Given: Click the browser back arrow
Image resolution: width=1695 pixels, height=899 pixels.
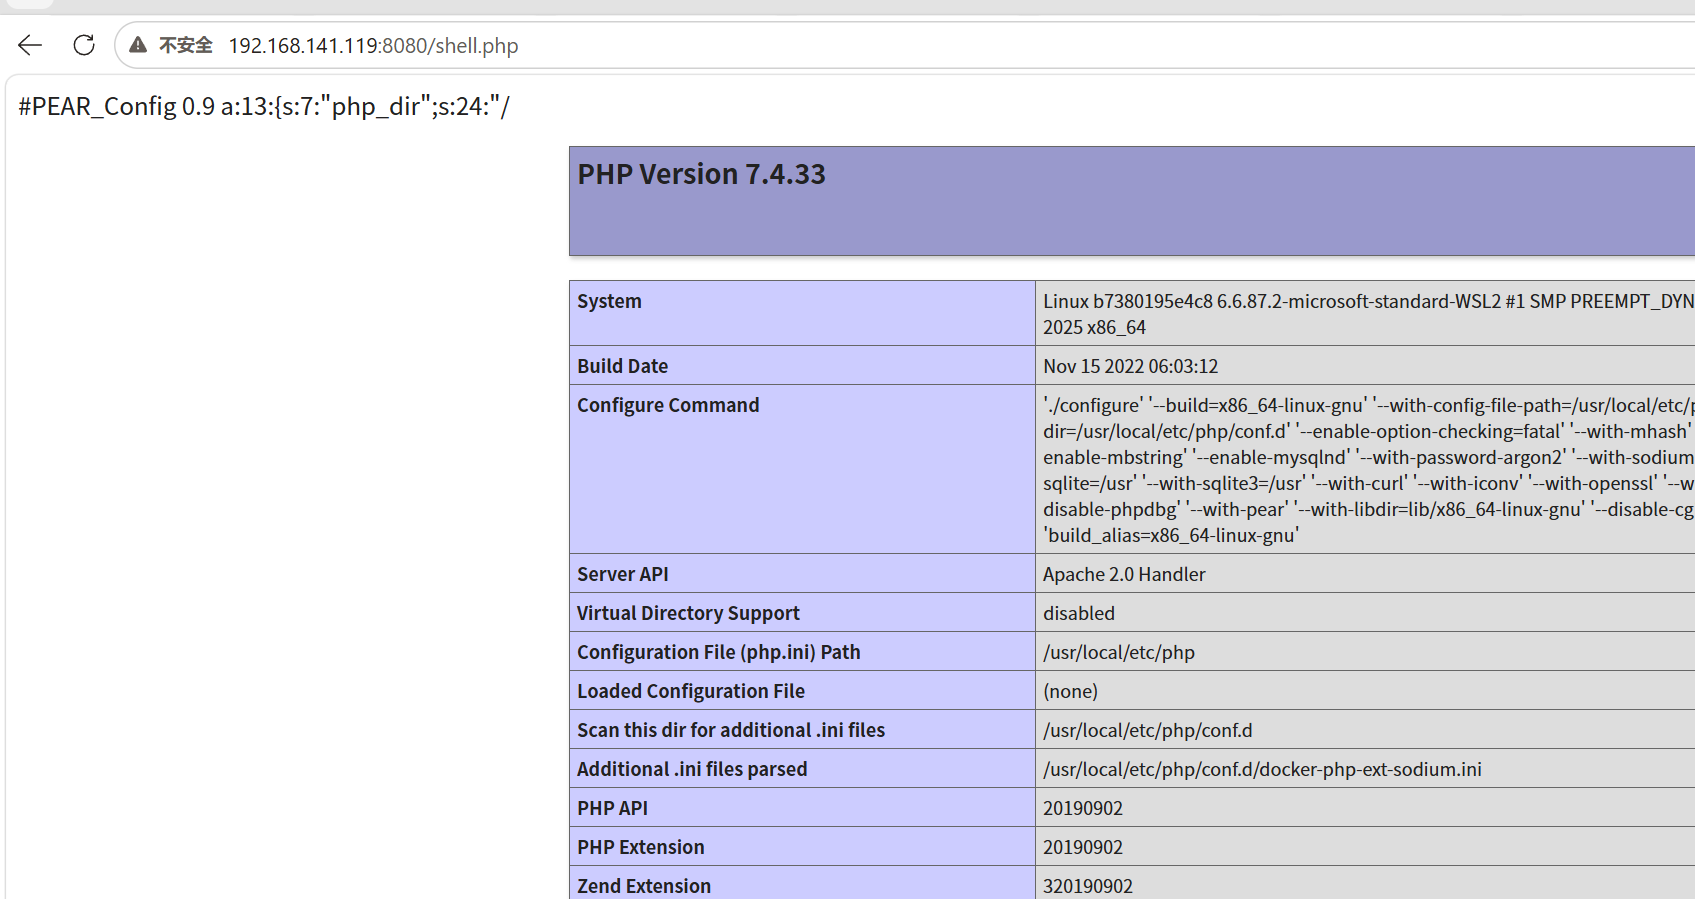Looking at the screenshot, I should click(30, 45).
